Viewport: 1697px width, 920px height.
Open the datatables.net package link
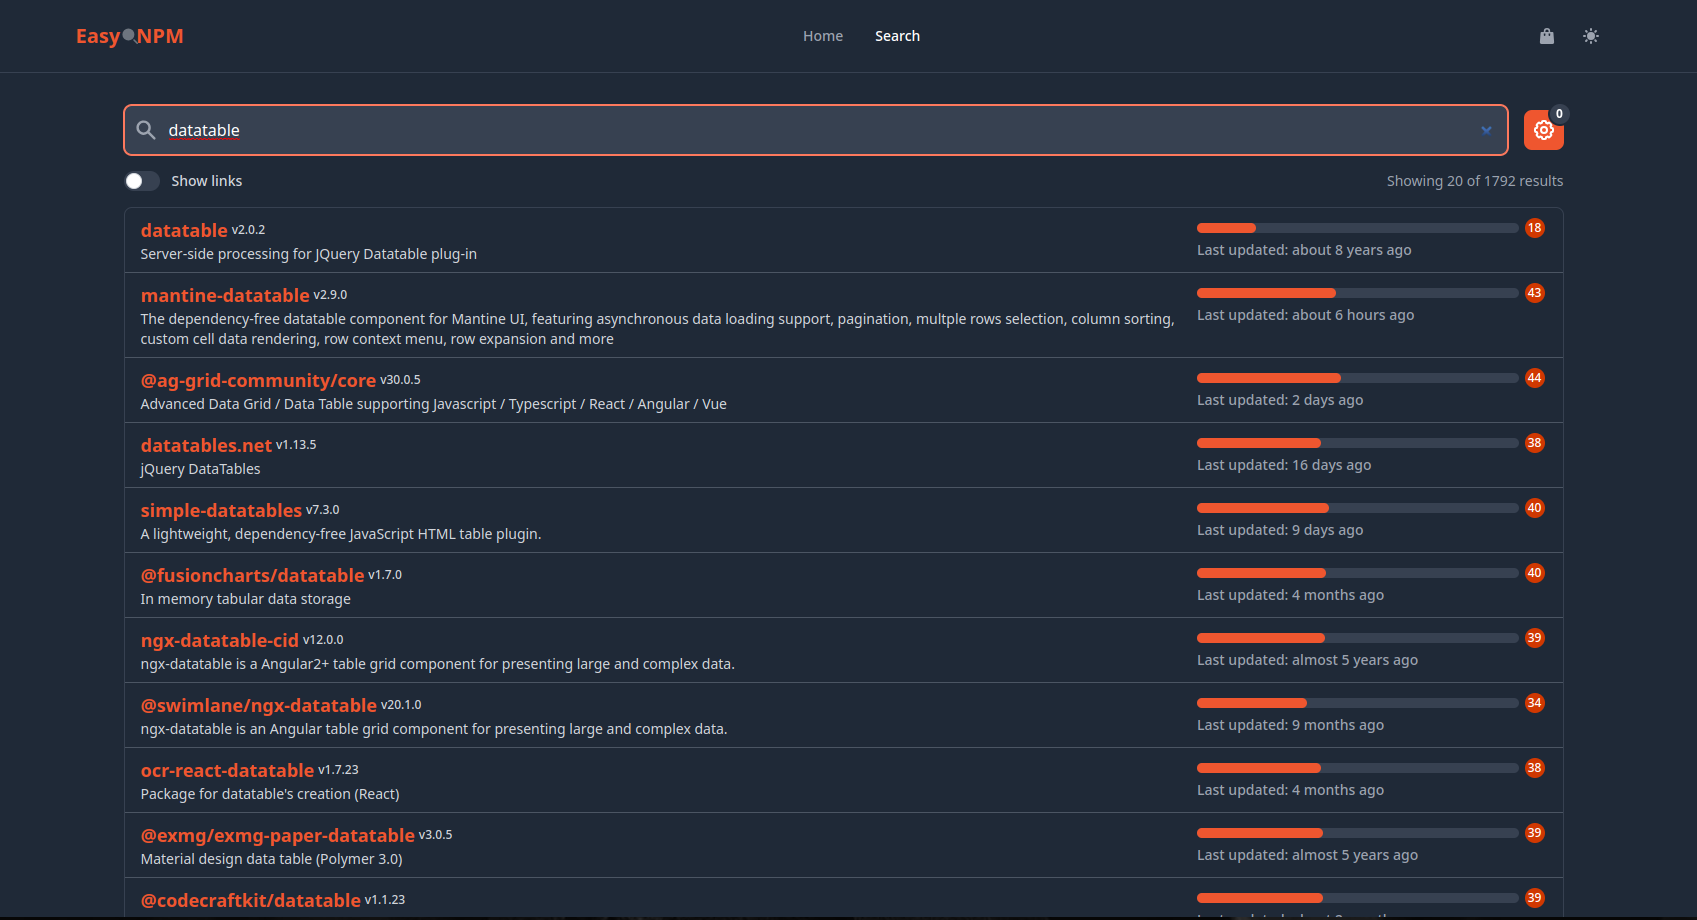[206, 445]
